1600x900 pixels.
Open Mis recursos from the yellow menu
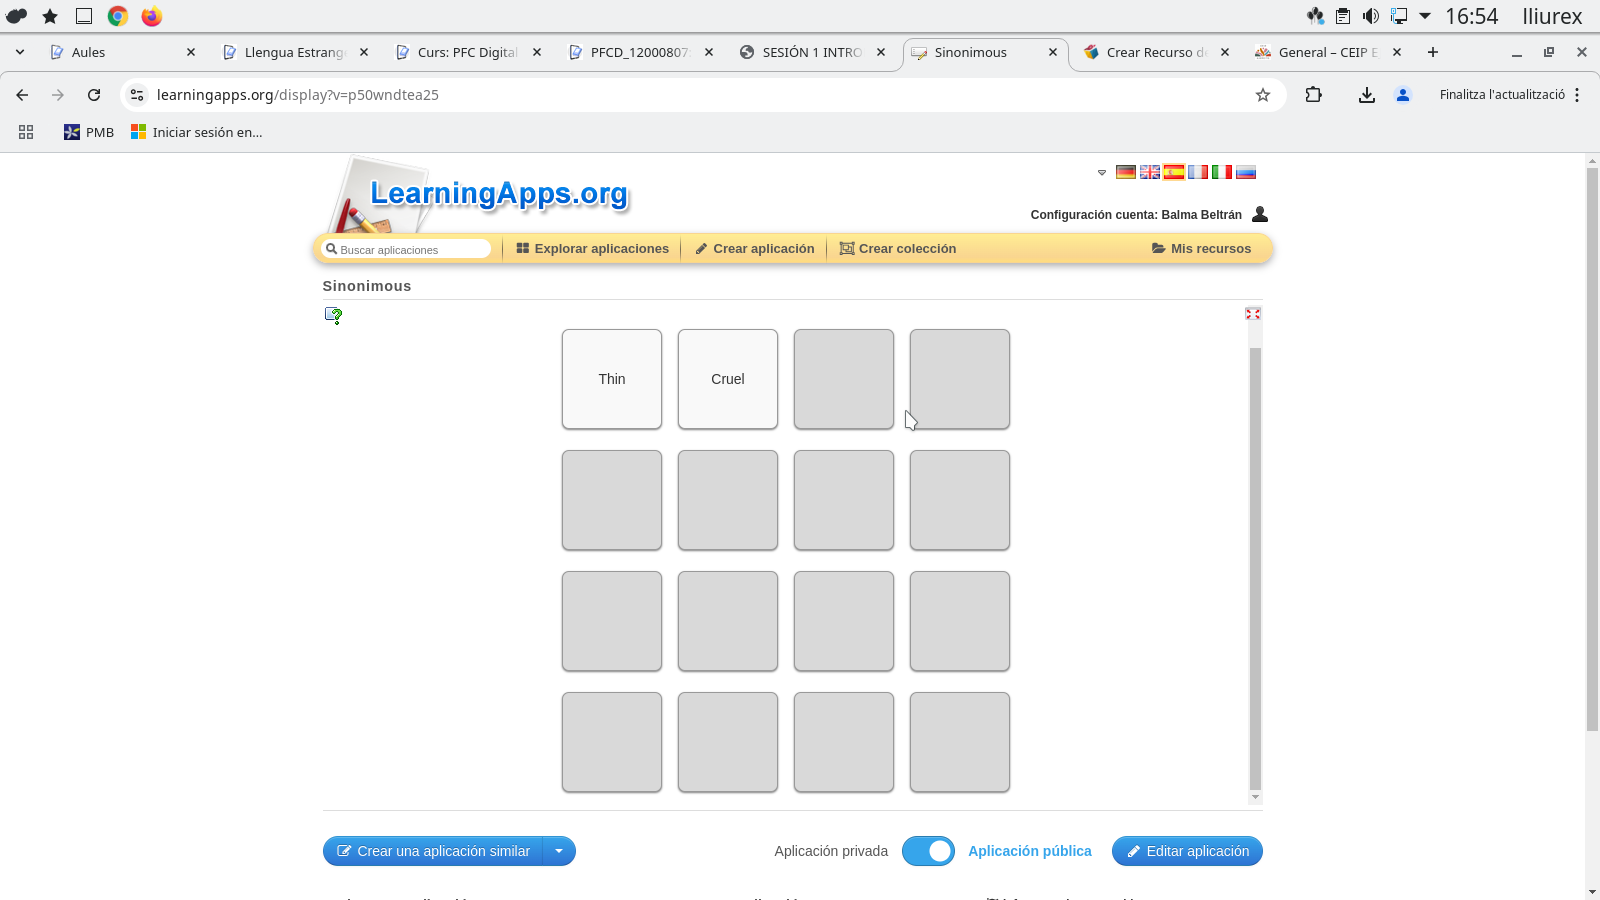pyautogui.click(x=1202, y=248)
